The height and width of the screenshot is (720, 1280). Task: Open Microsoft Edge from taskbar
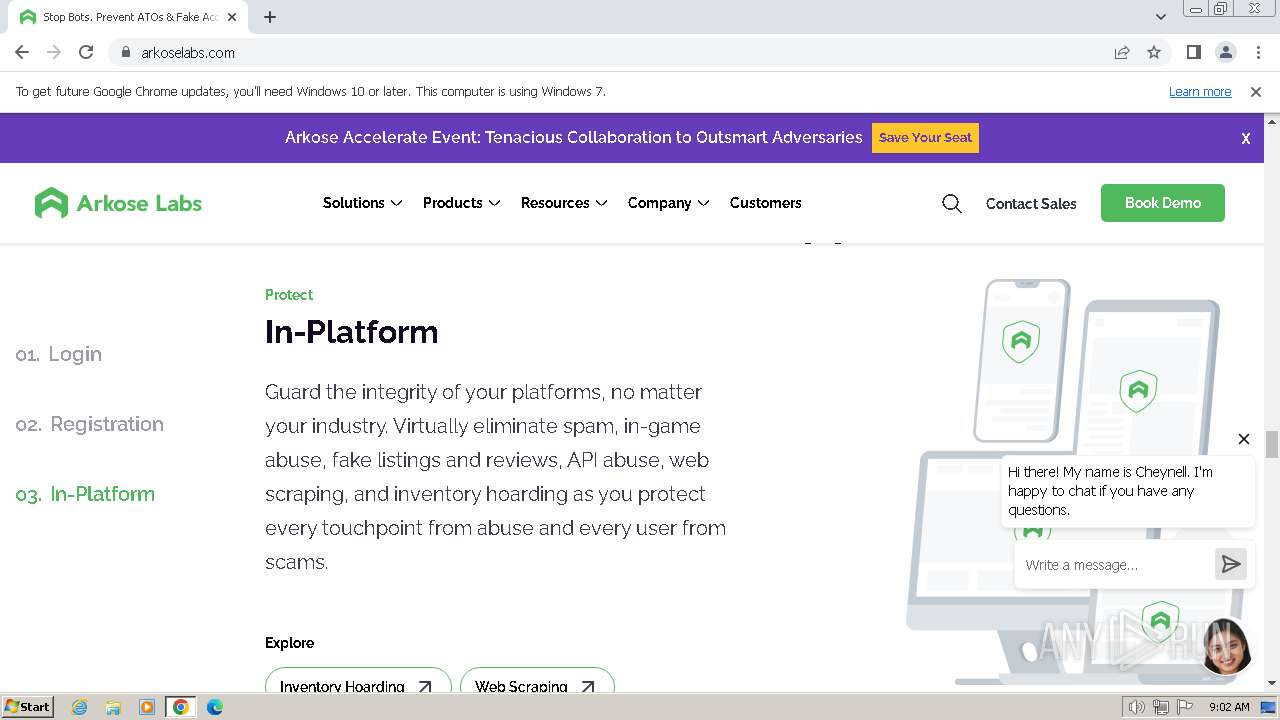[x=215, y=707]
